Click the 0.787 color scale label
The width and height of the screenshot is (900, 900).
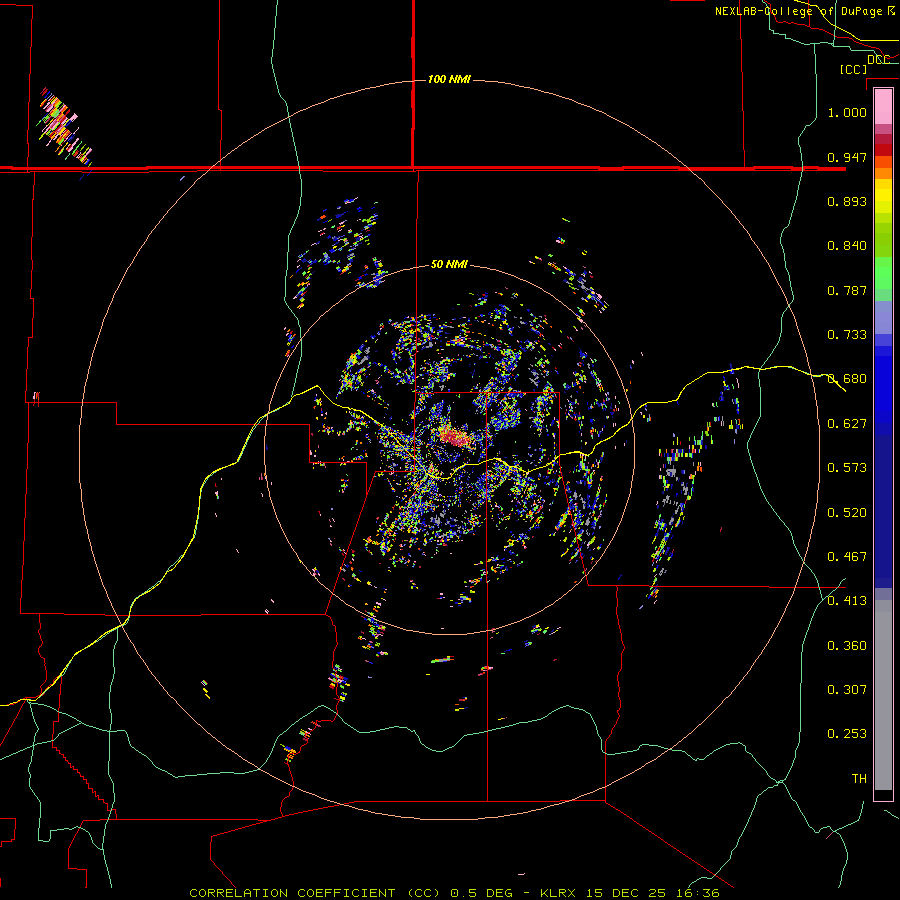(x=847, y=290)
